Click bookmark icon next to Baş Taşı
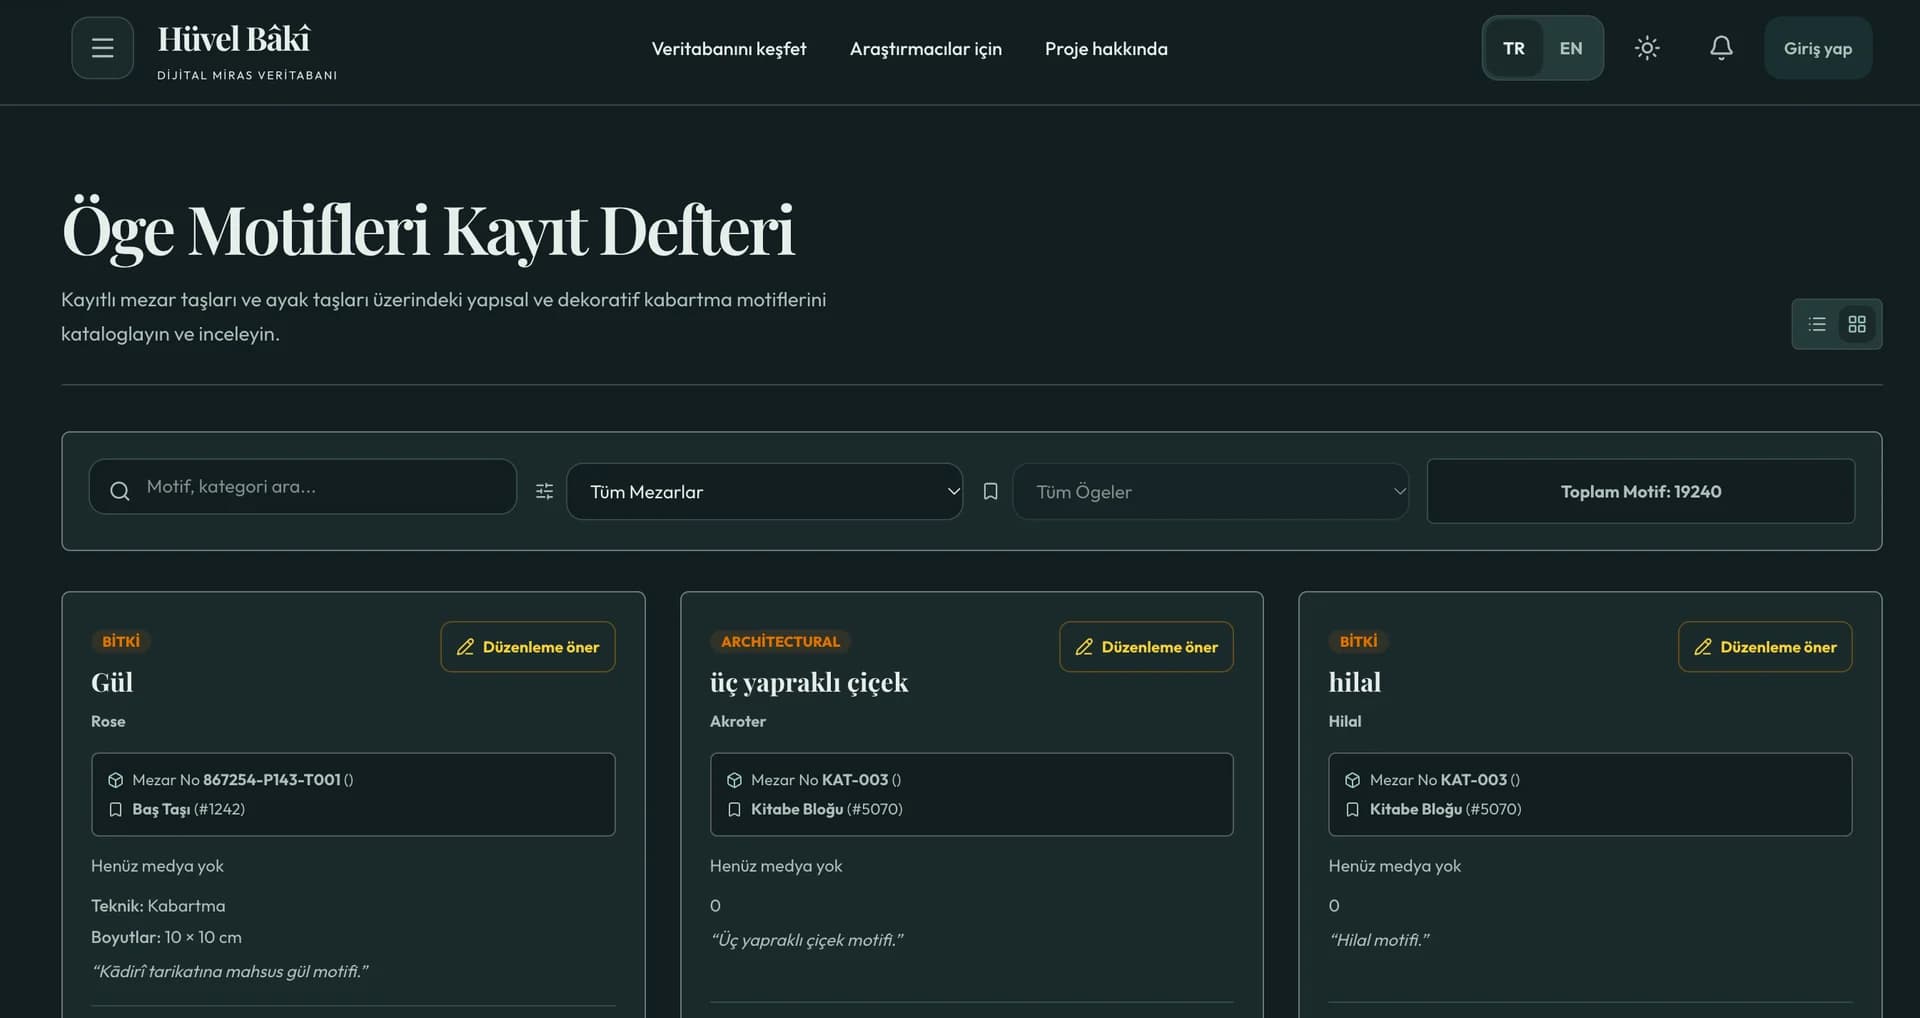Image resolution: width=1920 pixels, height=1018 pixels. [x=115, y=809]
